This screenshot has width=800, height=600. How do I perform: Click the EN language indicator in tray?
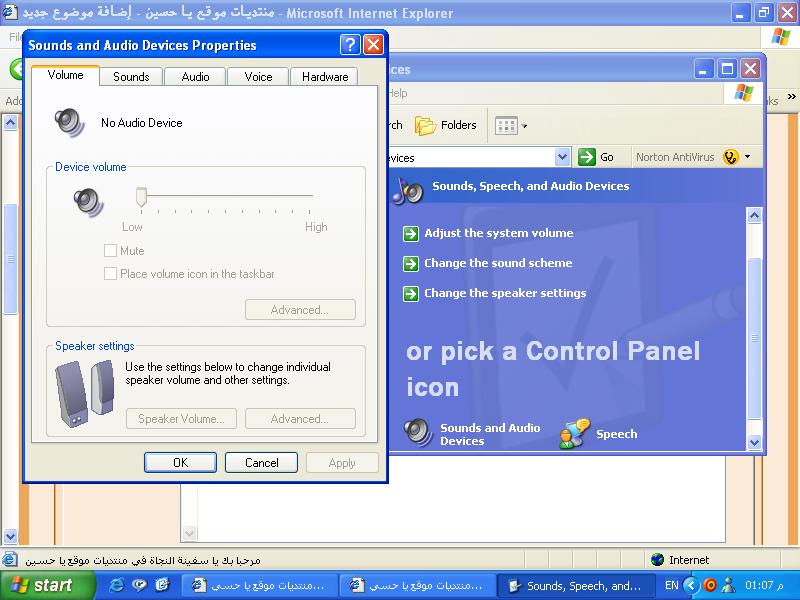(x=671, y=585)
